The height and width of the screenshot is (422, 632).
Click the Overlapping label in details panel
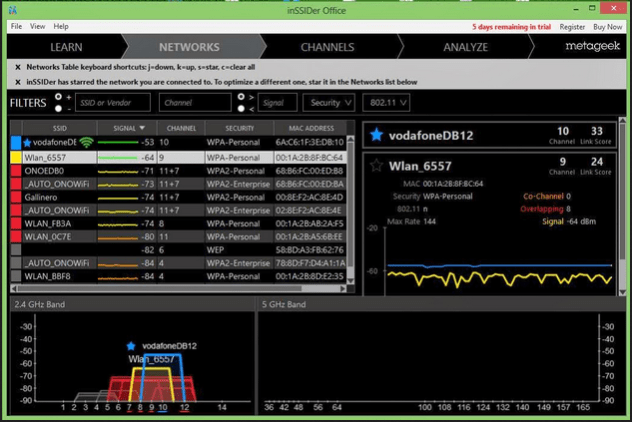point(542,209)
